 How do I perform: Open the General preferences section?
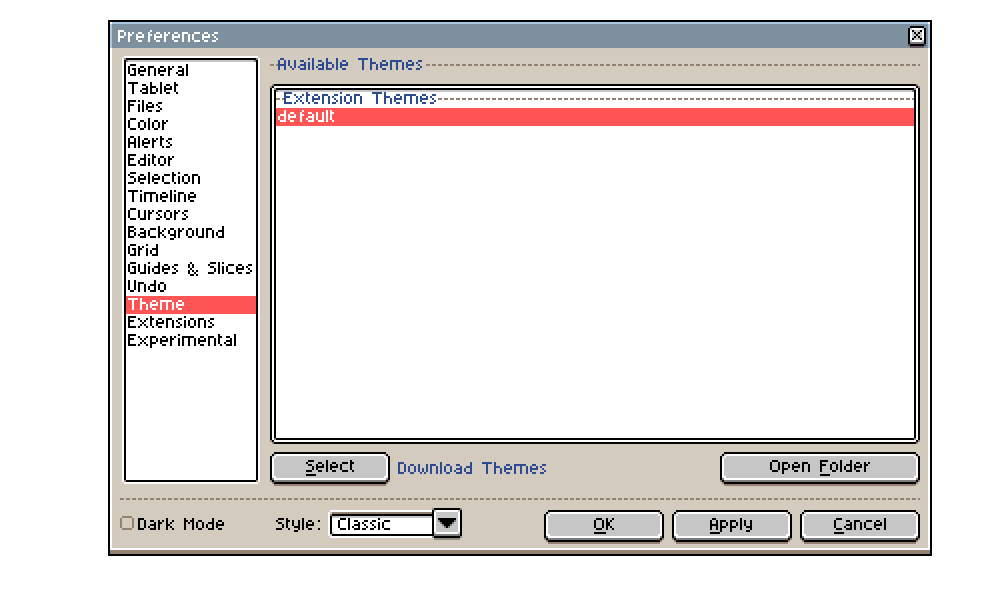click(x=191, y=70)
